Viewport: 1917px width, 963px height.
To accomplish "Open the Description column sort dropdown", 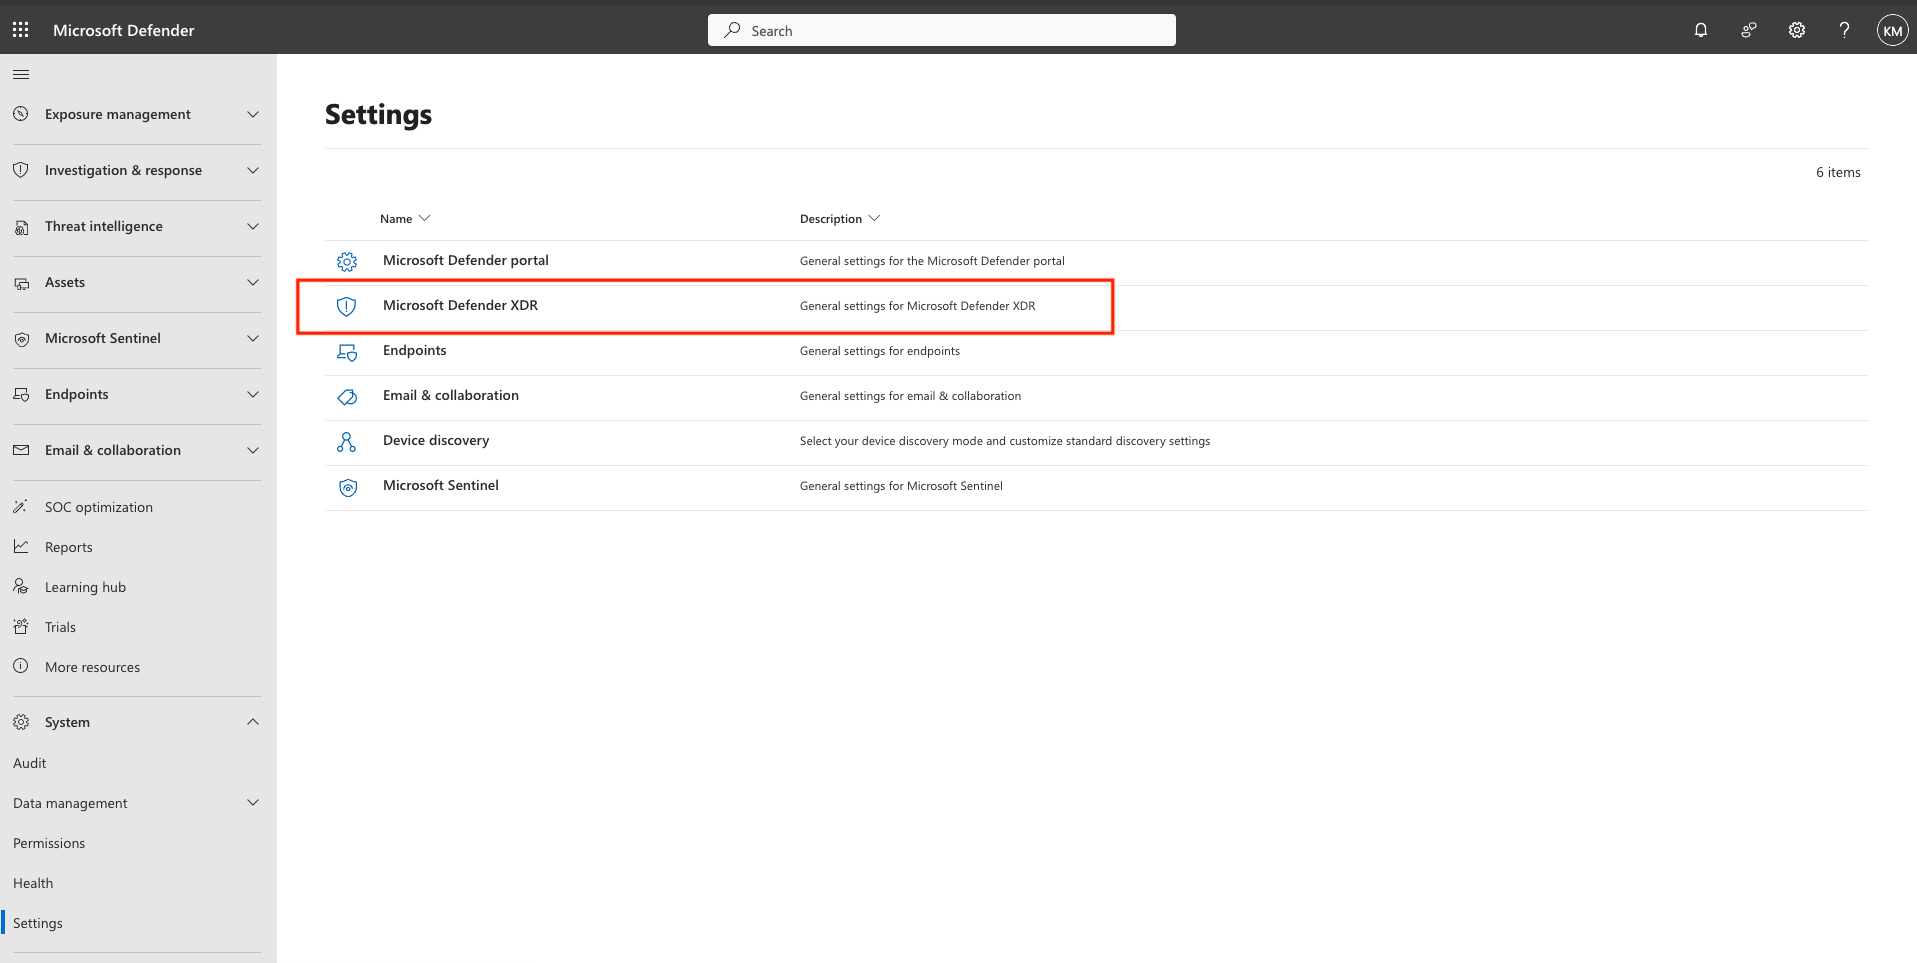I will point(874,219).
